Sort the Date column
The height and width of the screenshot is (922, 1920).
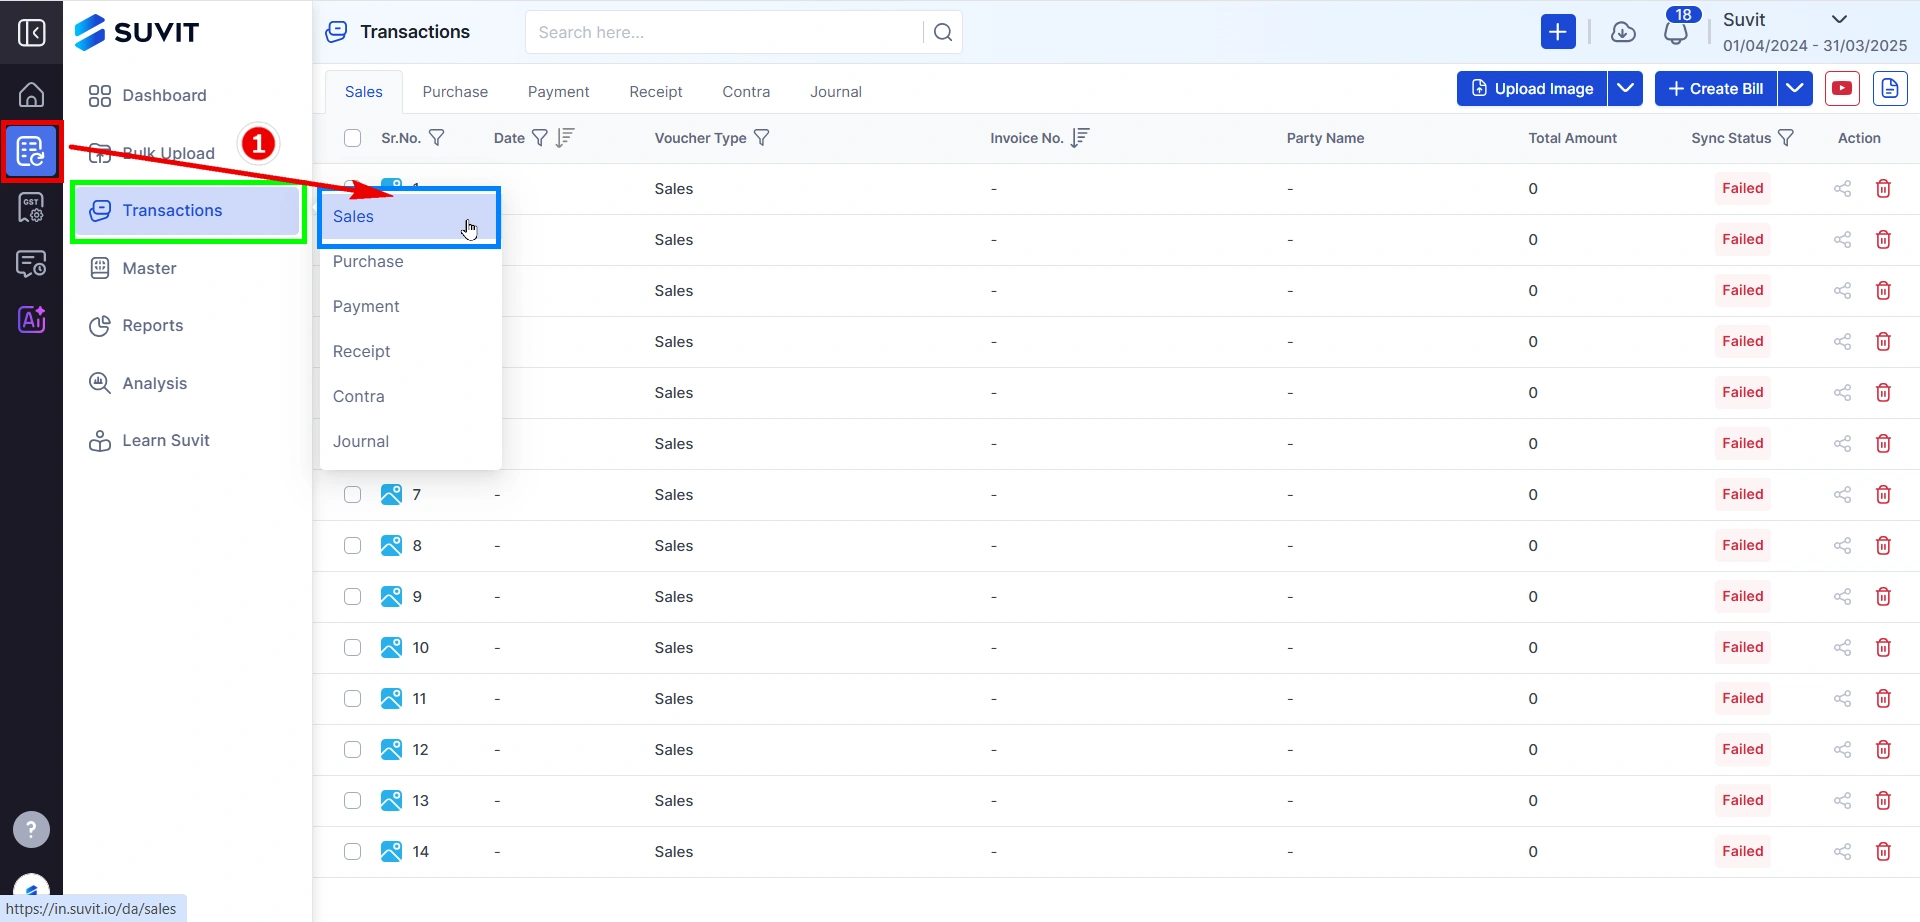click(x=565, y=138)
